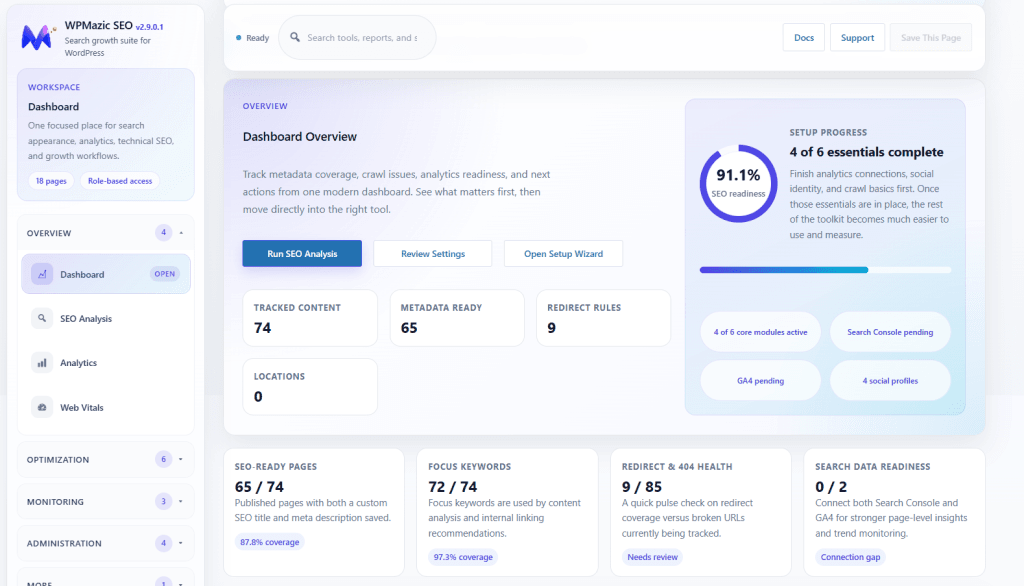Click the Web Vitals gauge icon
The height and width of the screenshot is (586, 1024).
(x=42, y=407)
